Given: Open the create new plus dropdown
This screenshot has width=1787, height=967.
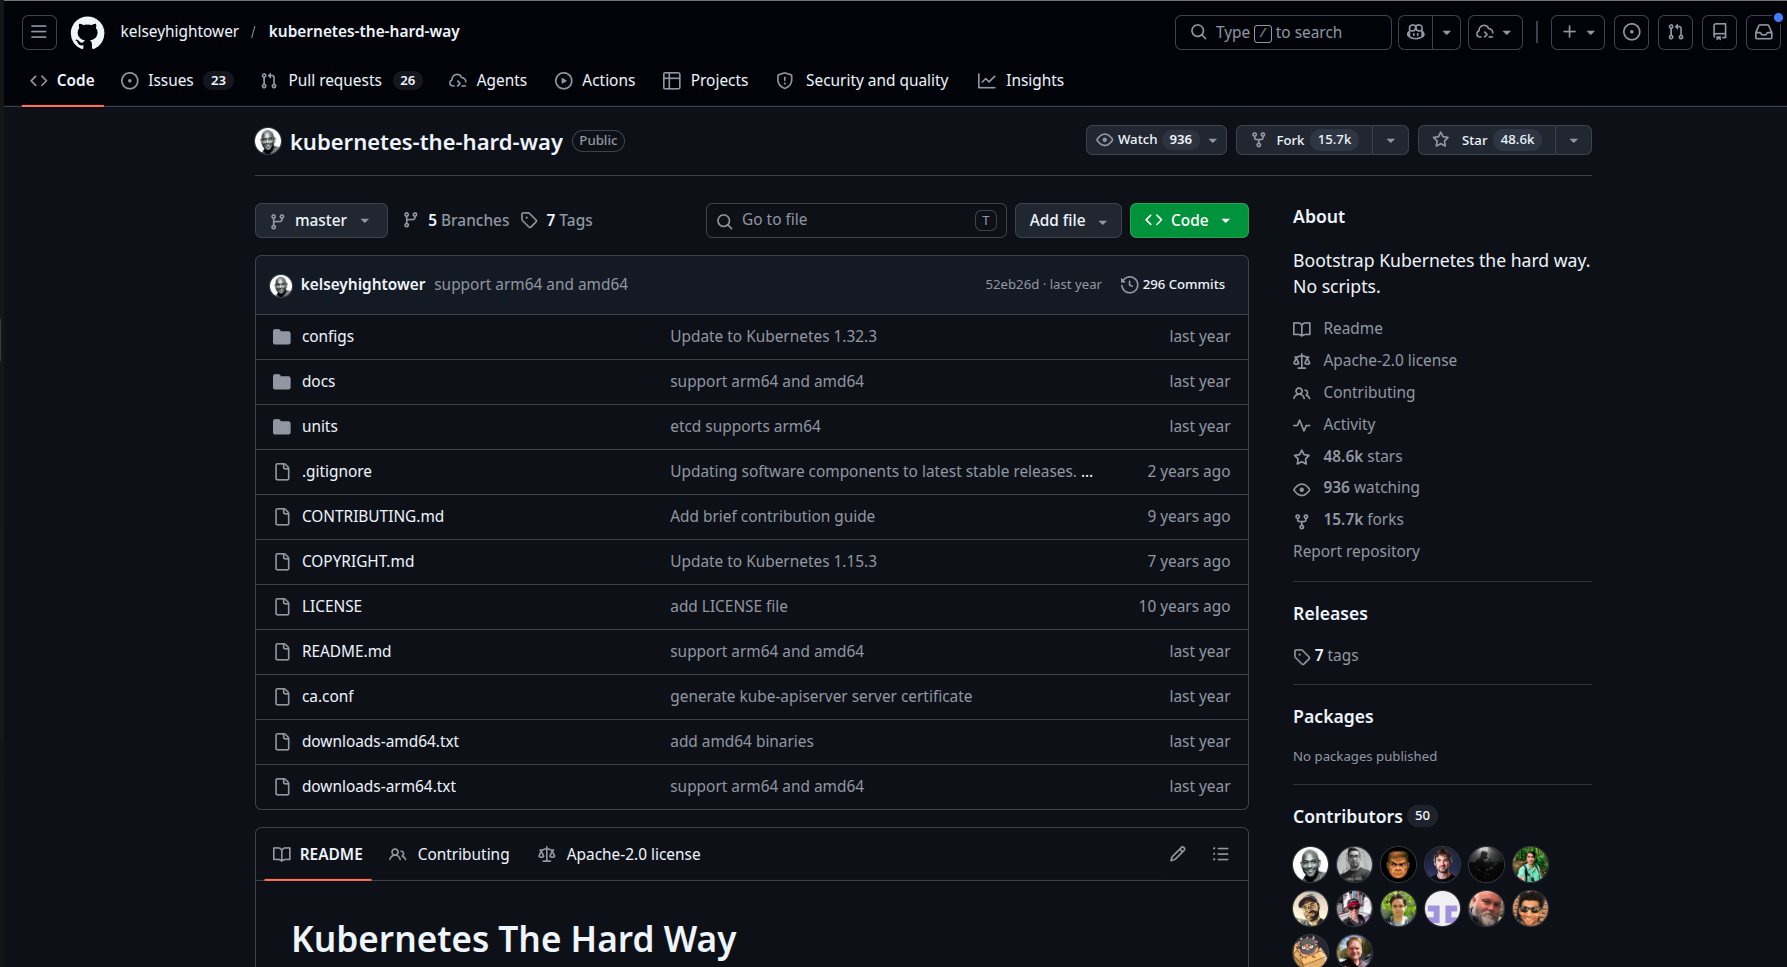Looking at the screenshot, I should pos(1578,32).
